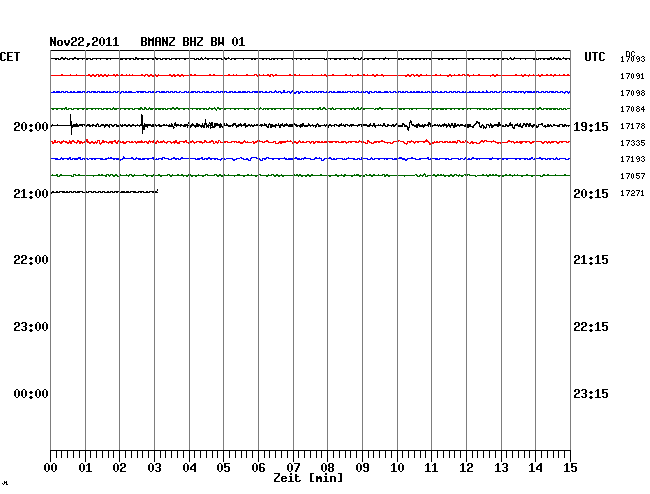650x494 pixels.
Task: Click the amplitude value 17193
Action: click(633, 159)
